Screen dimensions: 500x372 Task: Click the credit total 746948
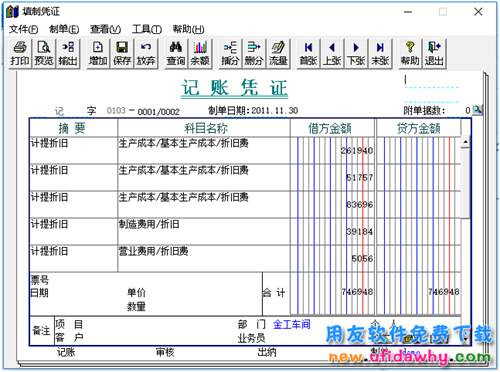click(x=444, y=292)
